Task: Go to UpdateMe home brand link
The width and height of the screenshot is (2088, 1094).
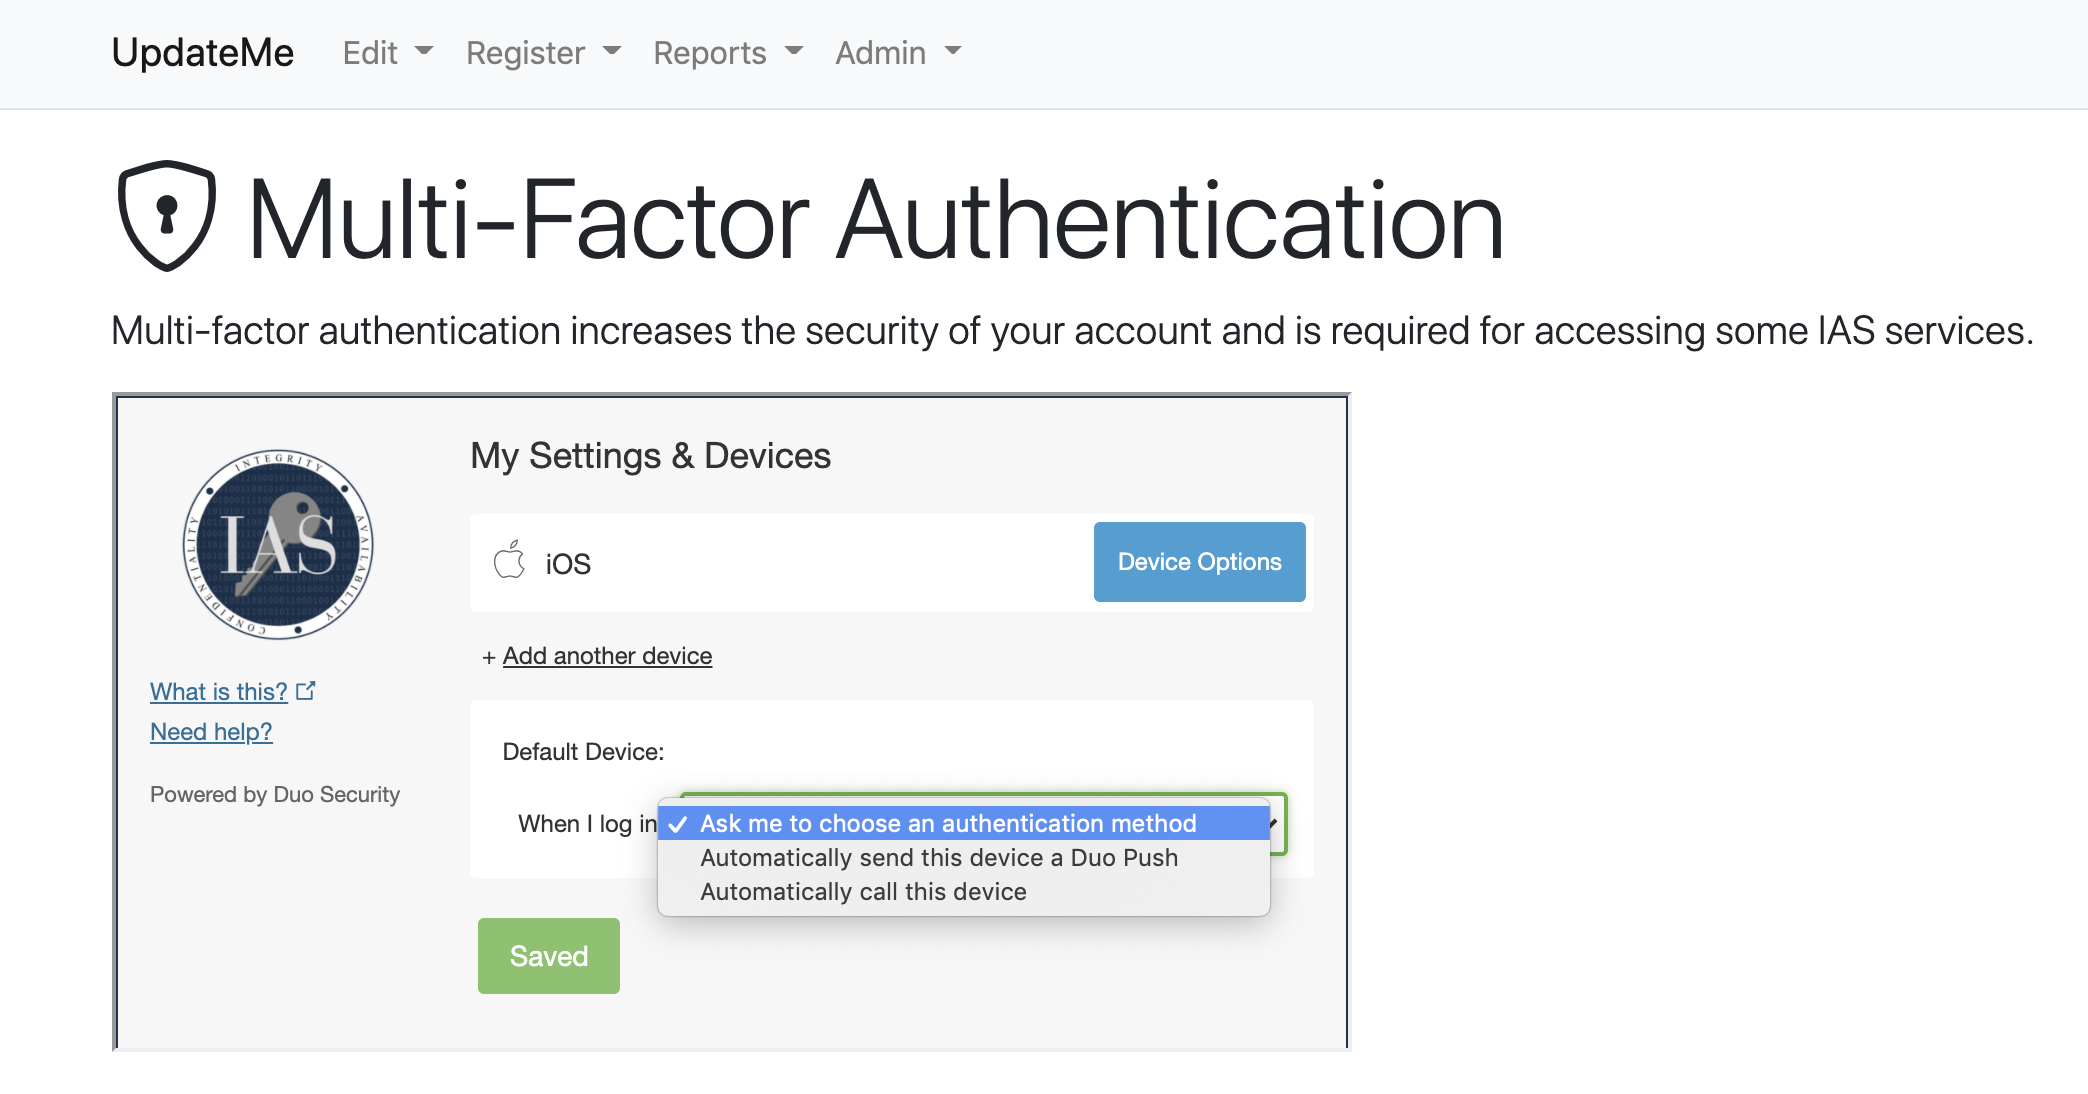Action: [203, 52]
